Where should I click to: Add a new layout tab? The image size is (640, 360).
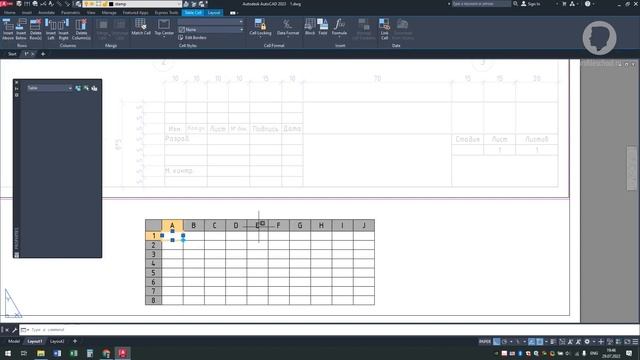(x=75, y=341)
